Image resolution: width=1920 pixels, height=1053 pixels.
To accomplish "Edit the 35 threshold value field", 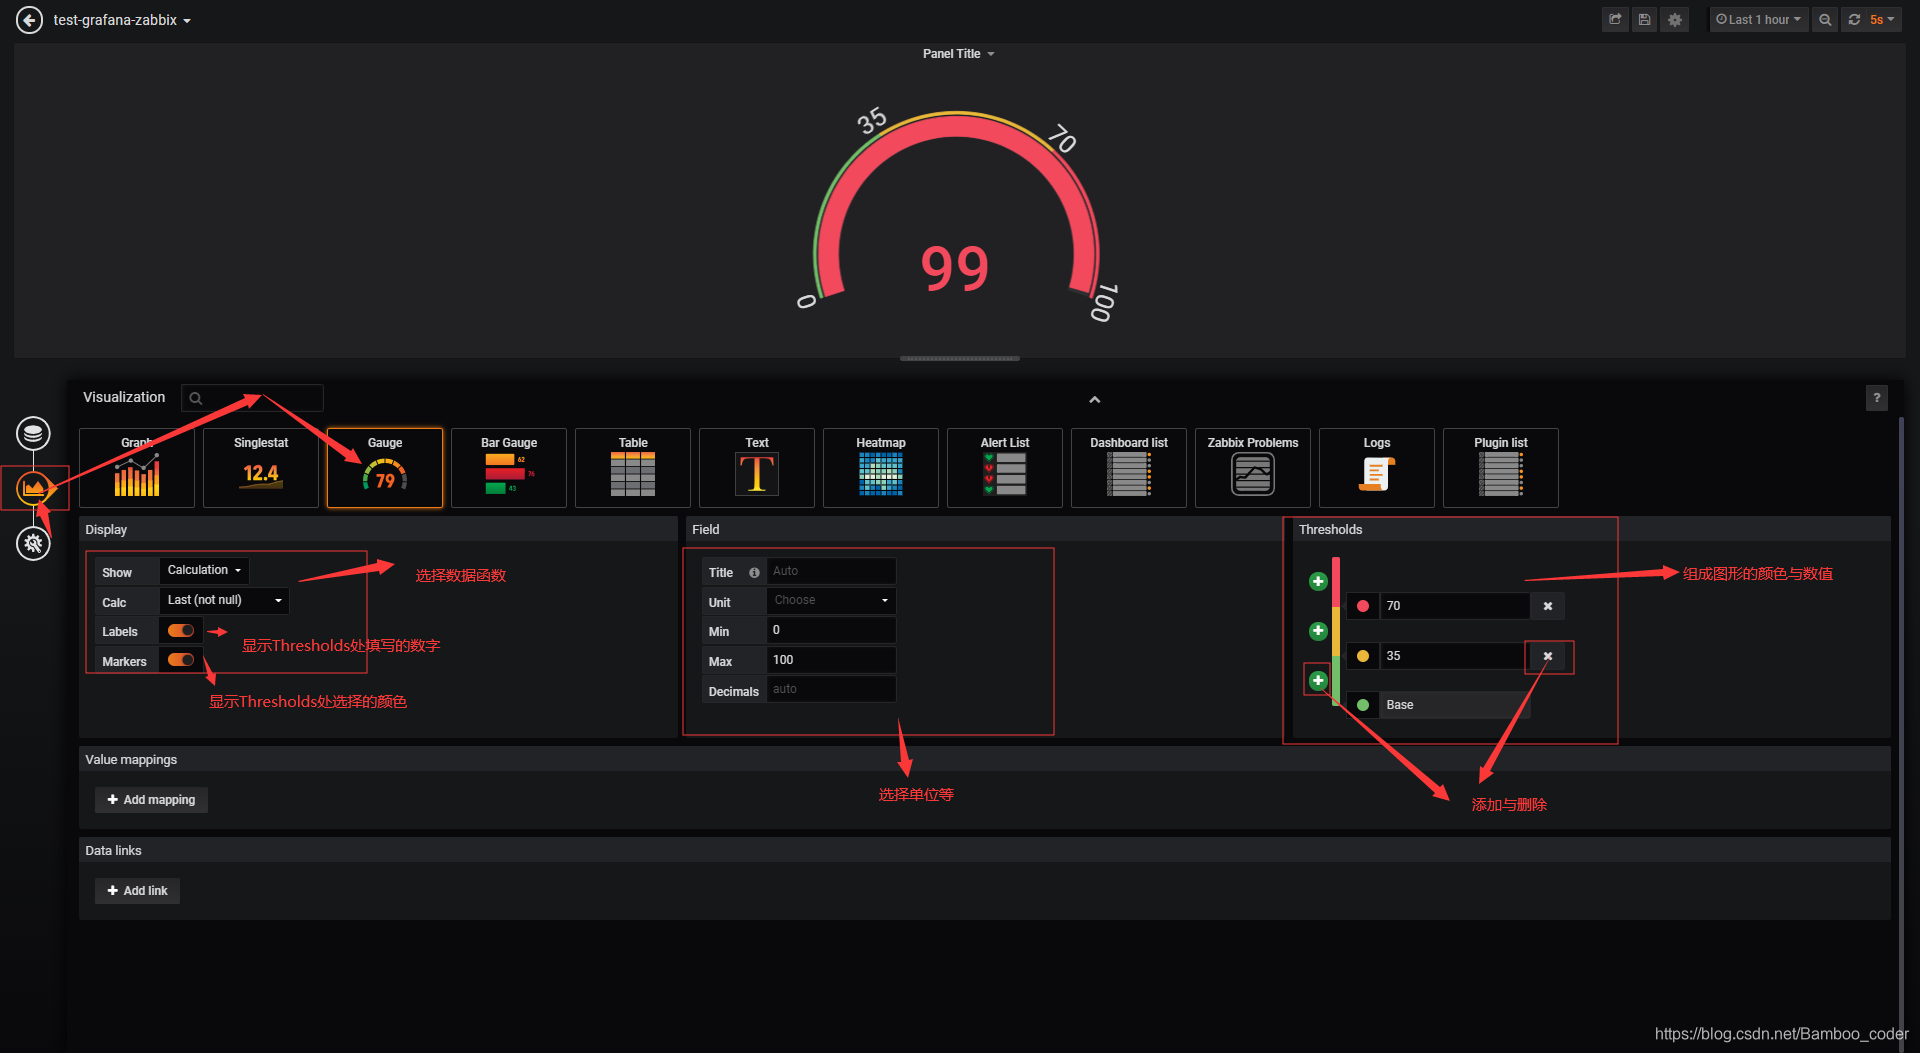I will [x=1455, y=656].
